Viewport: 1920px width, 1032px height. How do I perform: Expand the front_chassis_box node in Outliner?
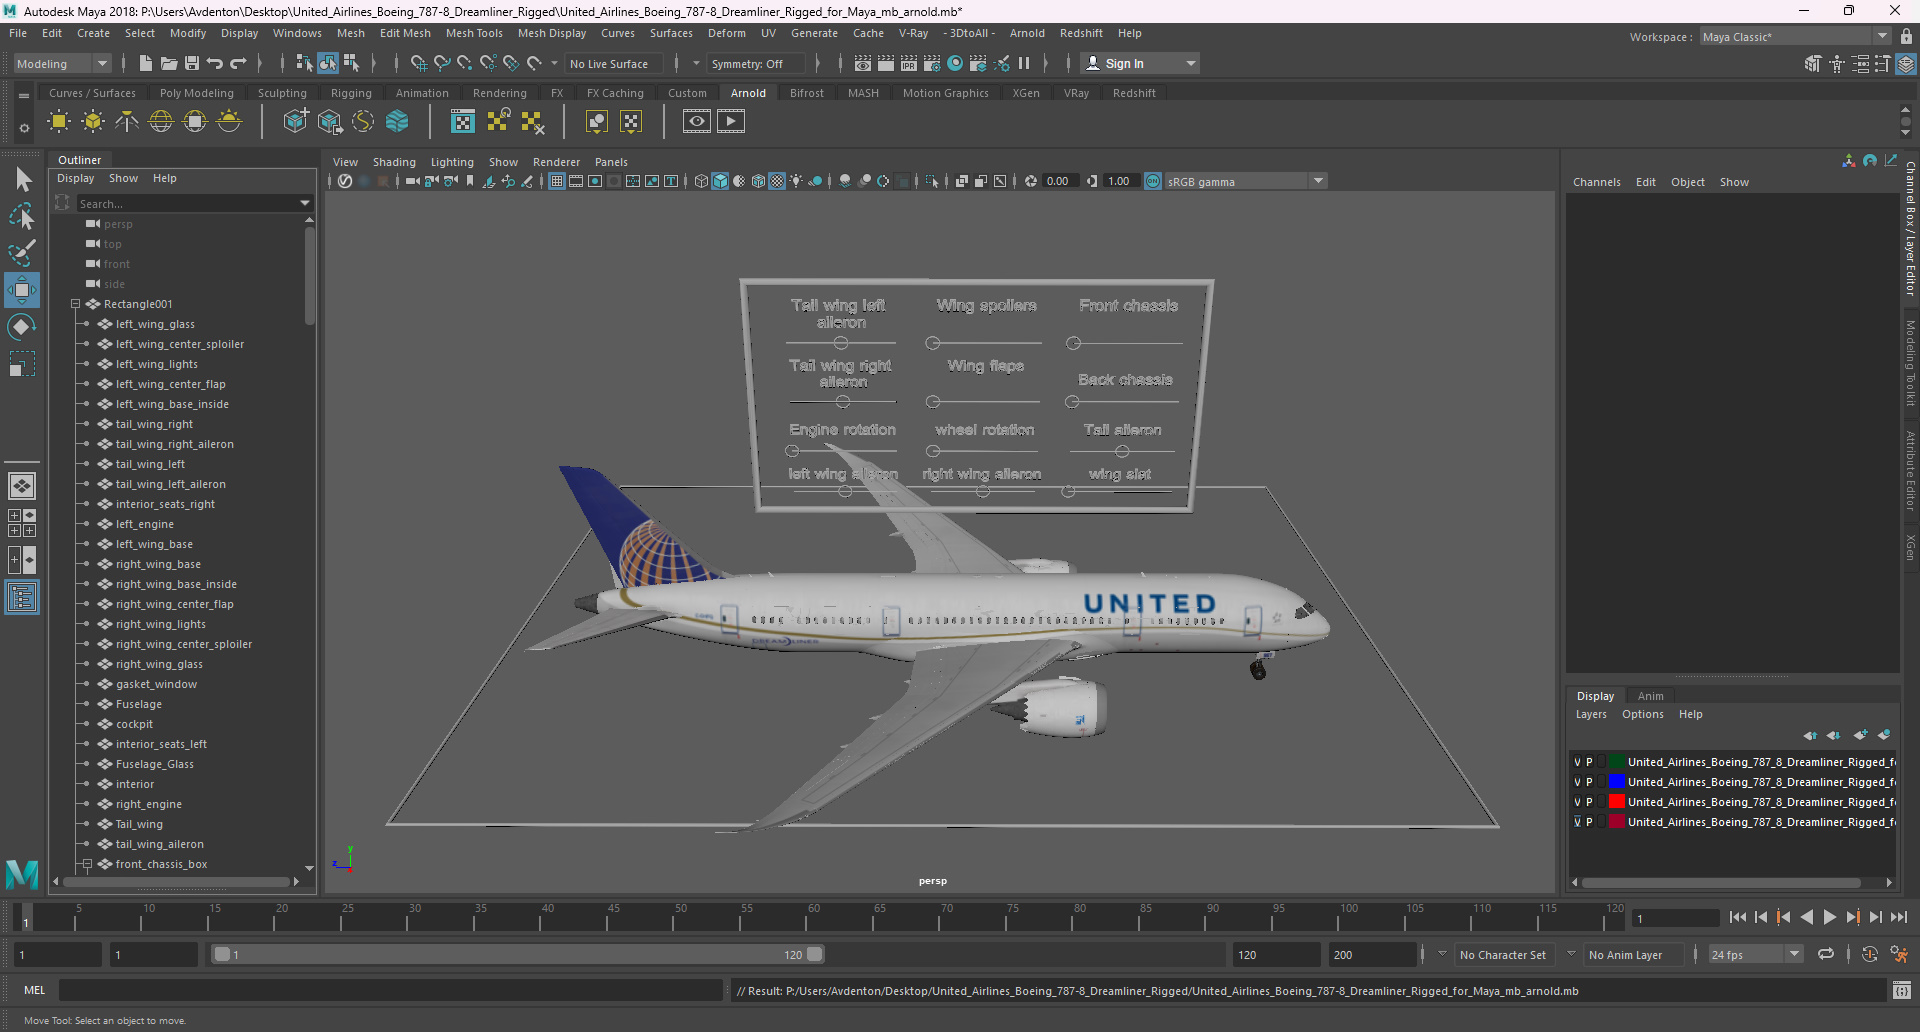[87, 864]
